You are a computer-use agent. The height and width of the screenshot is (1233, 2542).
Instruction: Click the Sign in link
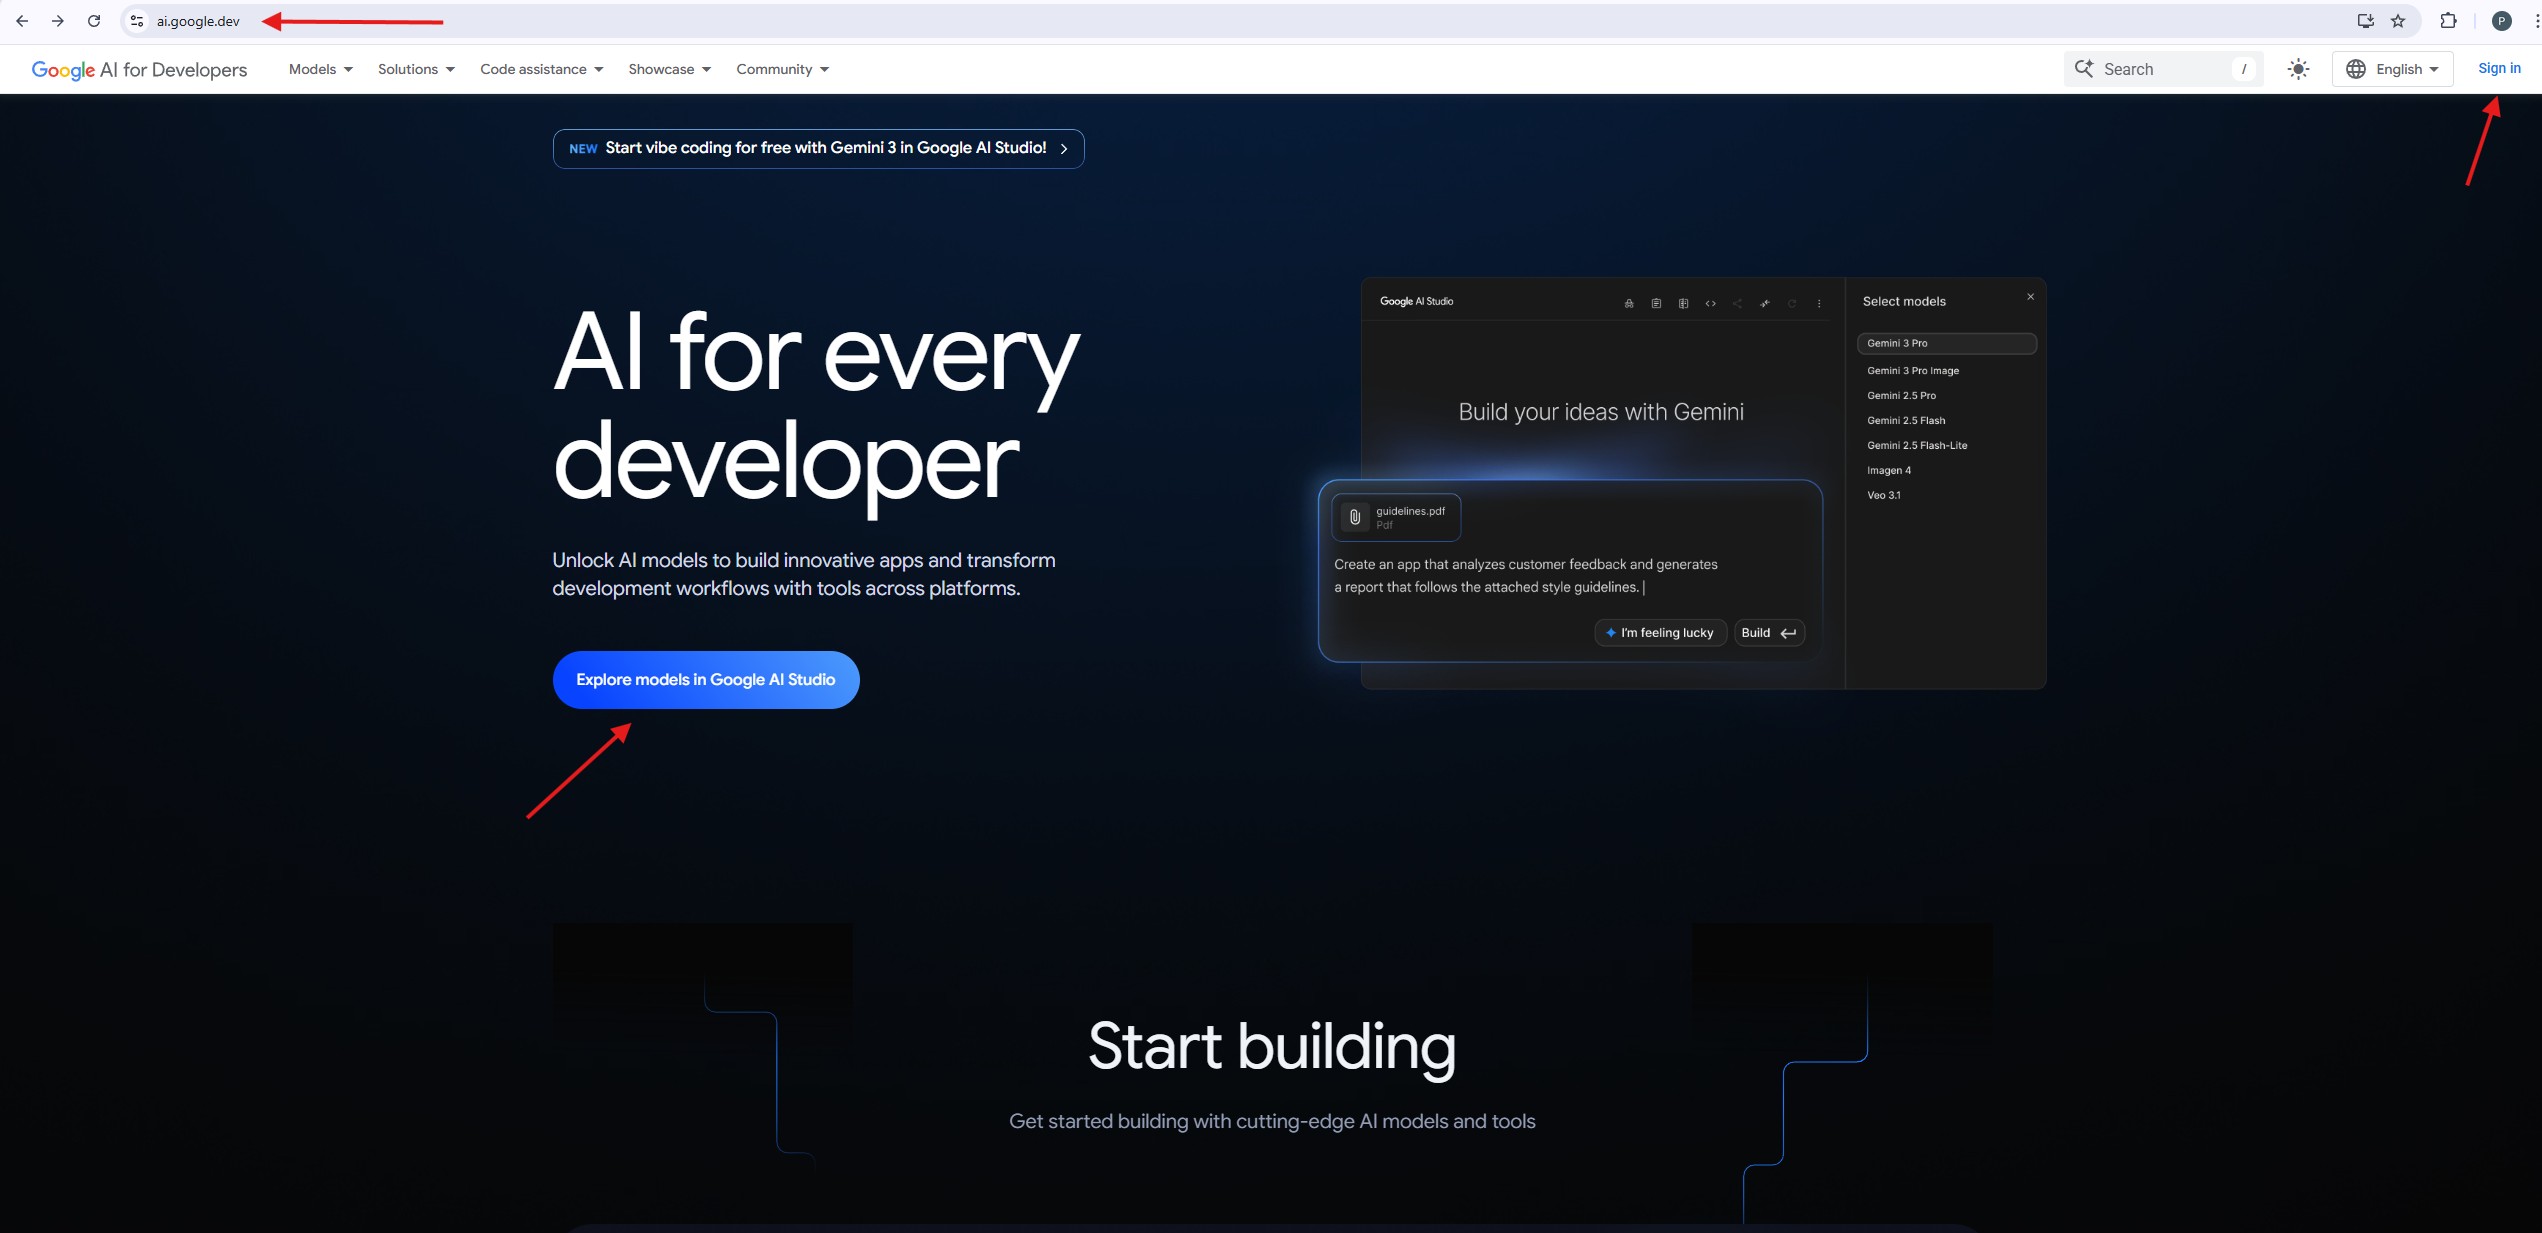point(2498,68)
